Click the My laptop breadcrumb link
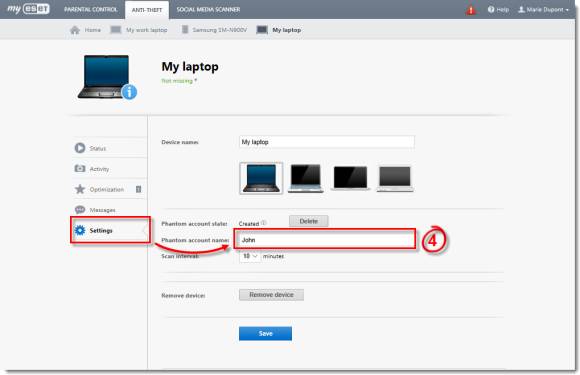Viewport: 580px width, 375px height. [287, 30]
